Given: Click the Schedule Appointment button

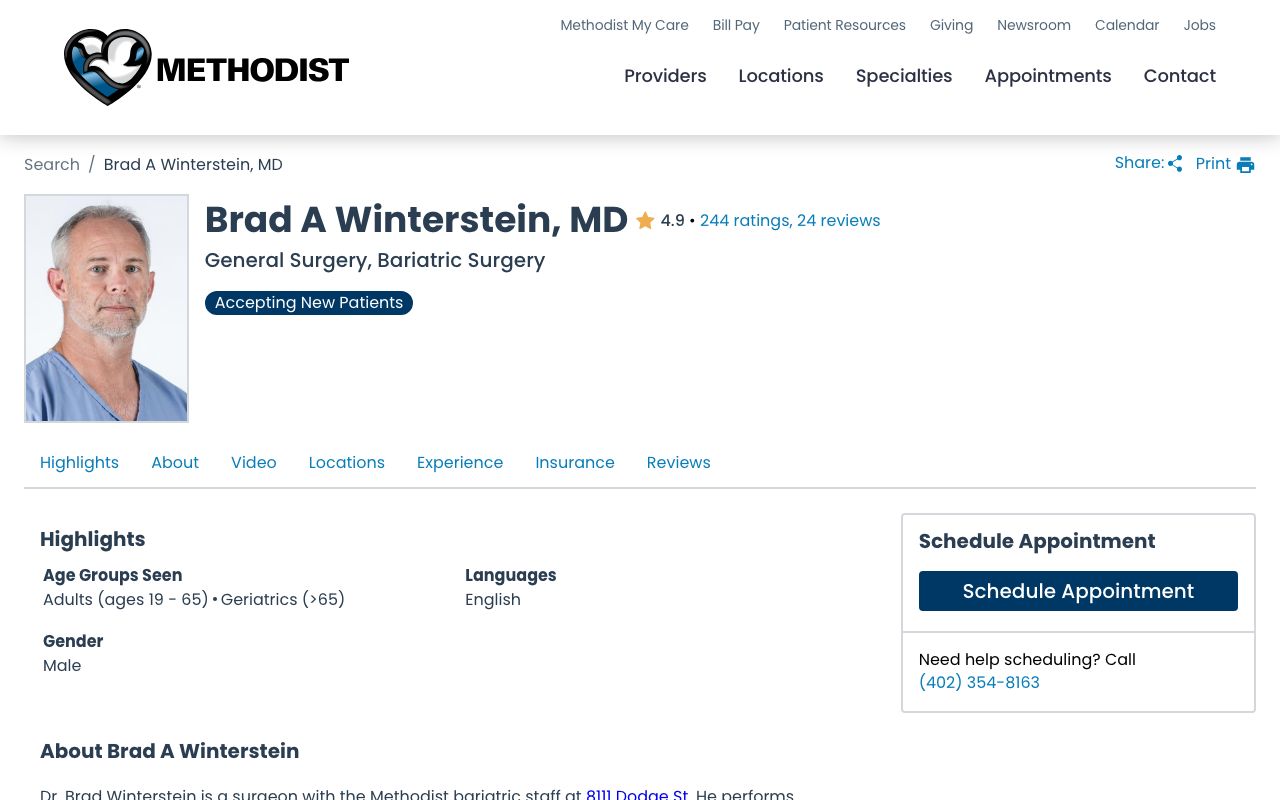Looking at the screenshot, I should 1078,591.
